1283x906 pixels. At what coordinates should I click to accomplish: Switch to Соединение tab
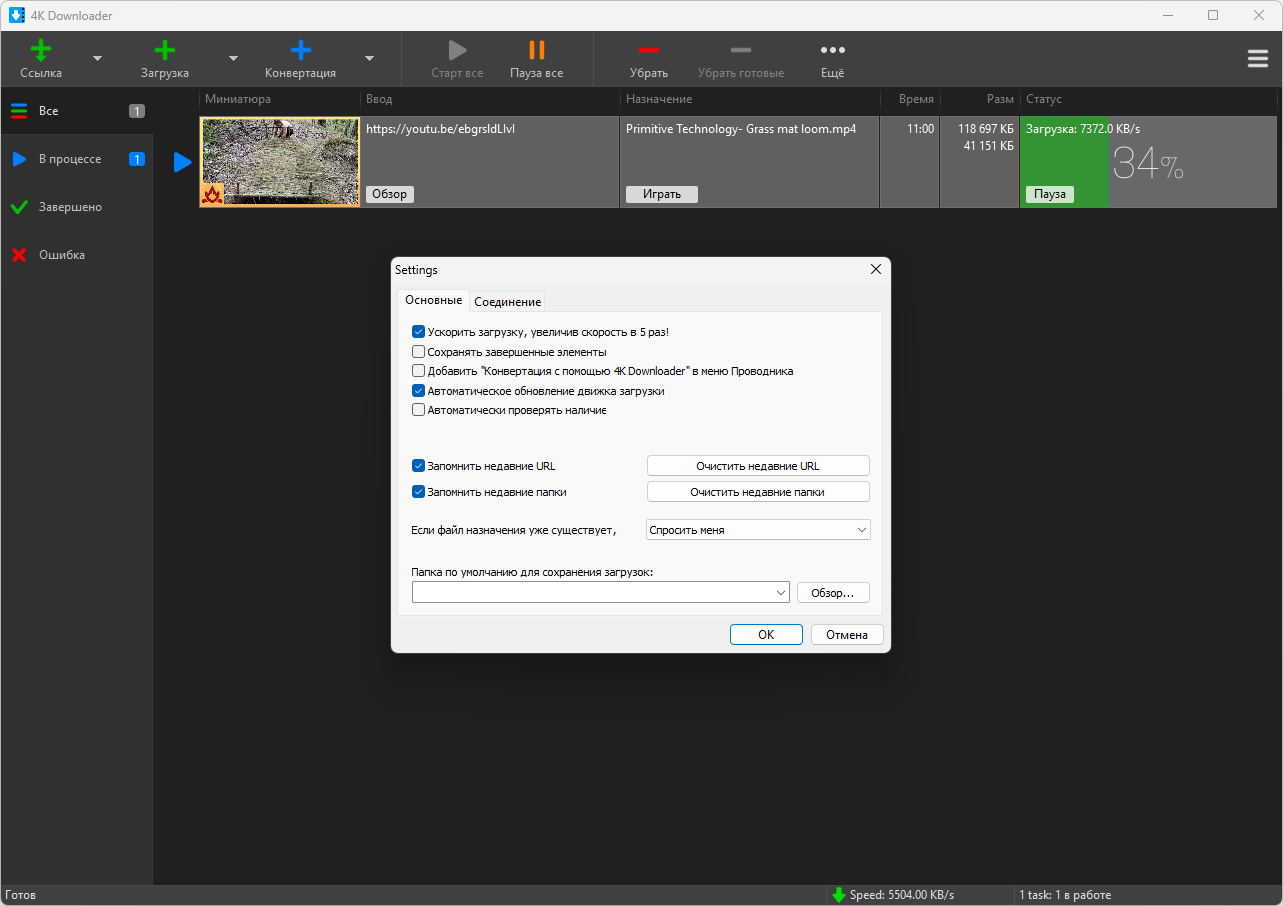point(507,302)
